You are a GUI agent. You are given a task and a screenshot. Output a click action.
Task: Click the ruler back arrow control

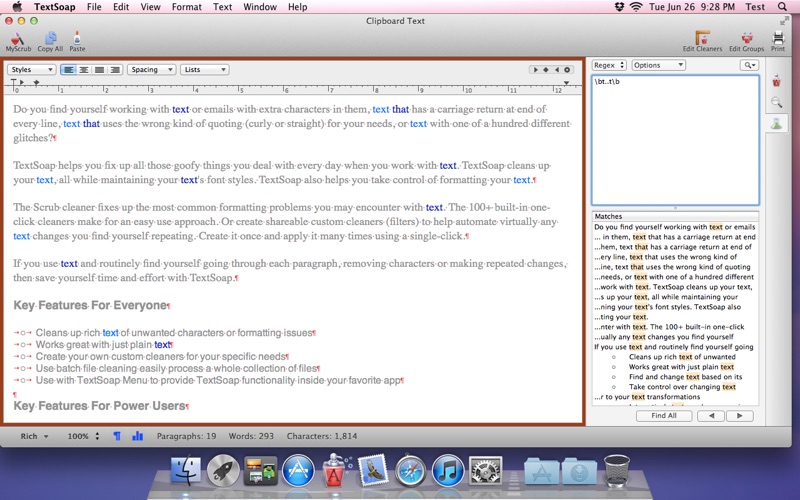(557, 70)
